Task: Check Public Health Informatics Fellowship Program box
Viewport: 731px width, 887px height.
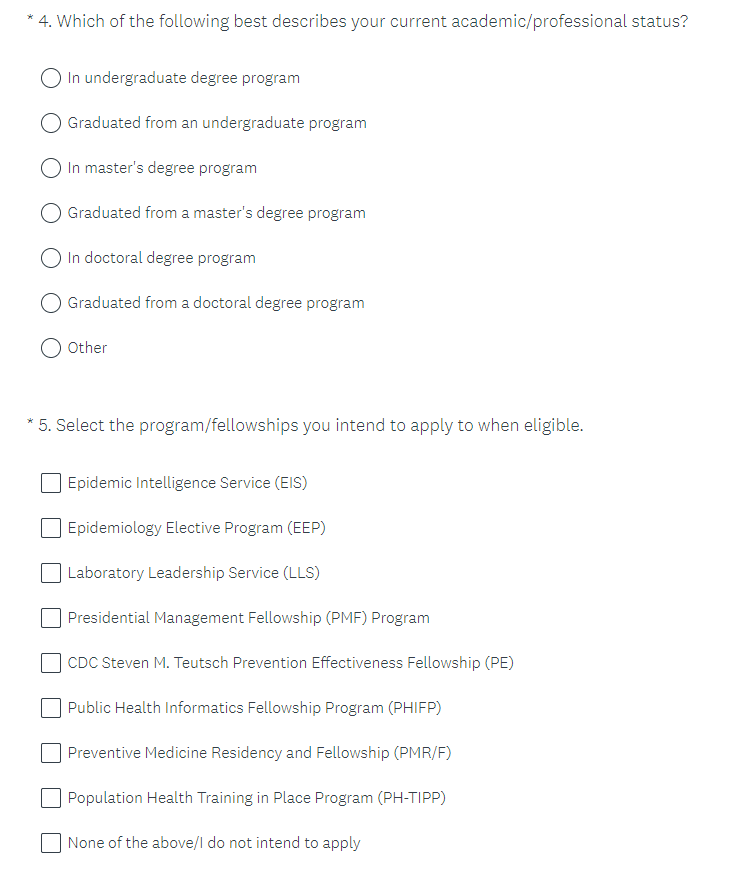Action: click(x=52, y=708)
